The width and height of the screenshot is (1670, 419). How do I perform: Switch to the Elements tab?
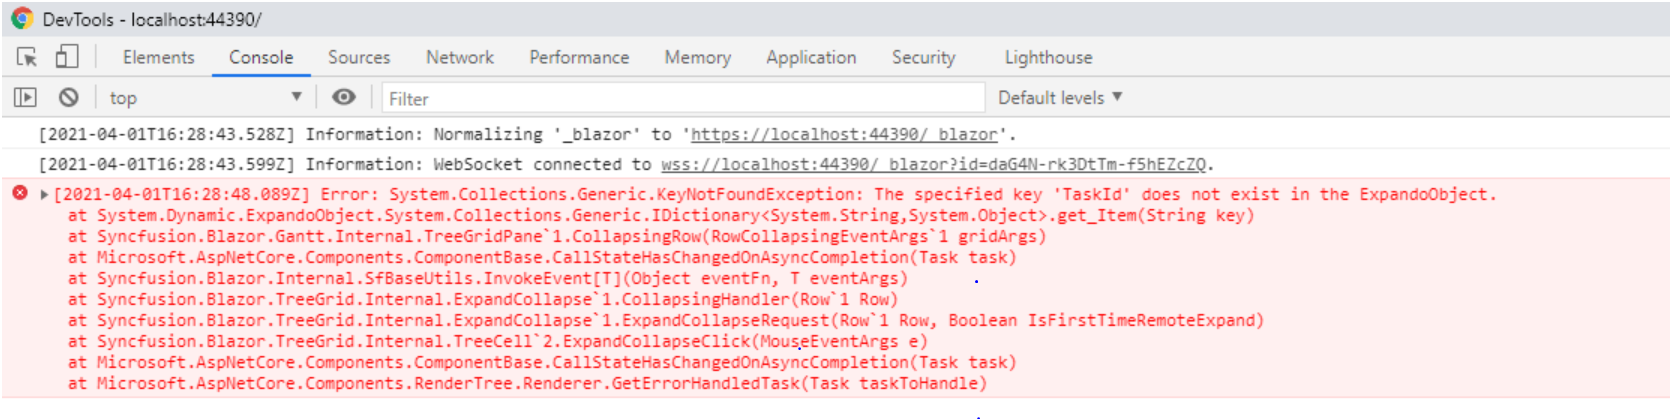pos(158,57)
